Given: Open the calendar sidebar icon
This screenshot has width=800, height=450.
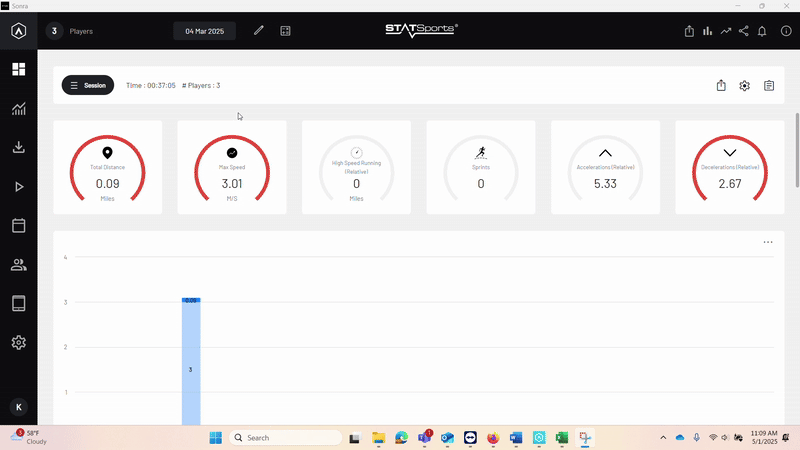Looking at the screenshot, I should click(x=18, y=226).
